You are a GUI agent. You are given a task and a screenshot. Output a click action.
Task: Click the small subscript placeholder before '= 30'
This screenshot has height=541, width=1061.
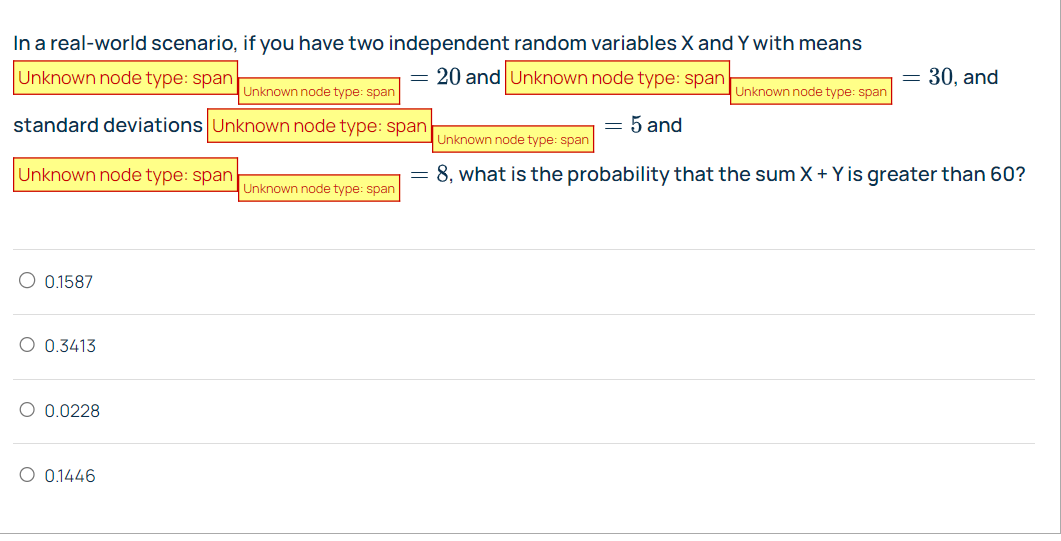click(811, 92)
